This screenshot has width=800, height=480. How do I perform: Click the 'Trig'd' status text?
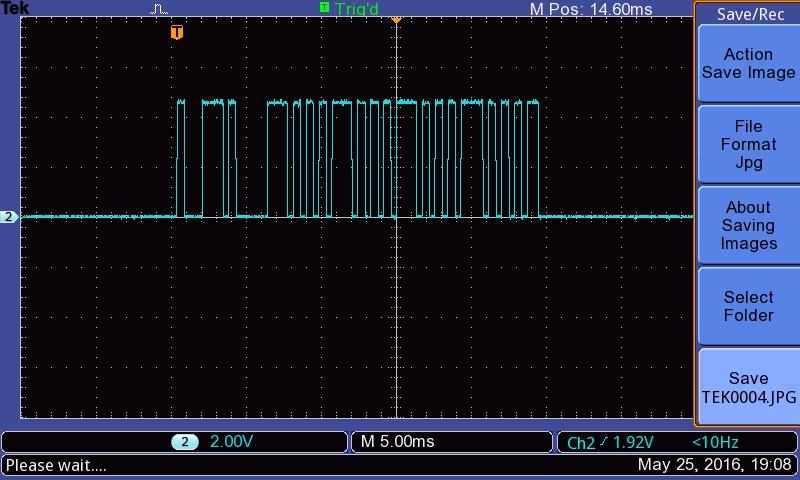click(x=357, y=9)
